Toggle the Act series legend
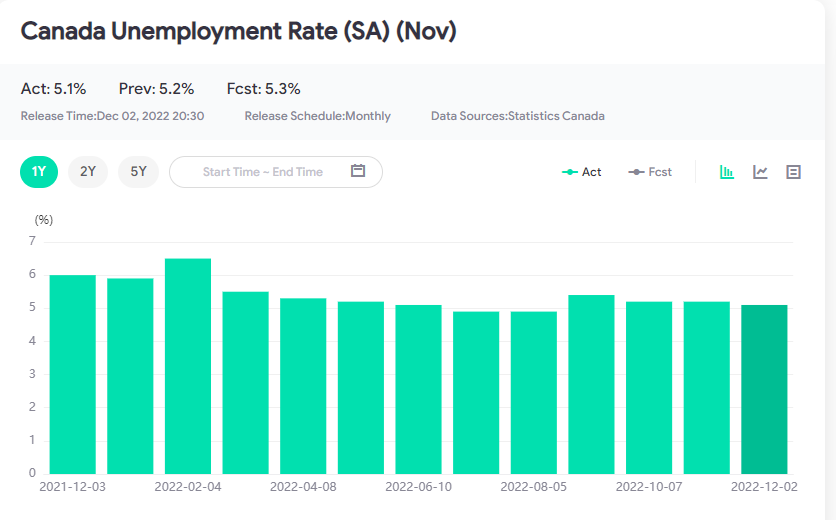This screenshot has width=836, height=520. tap(582, 172)
